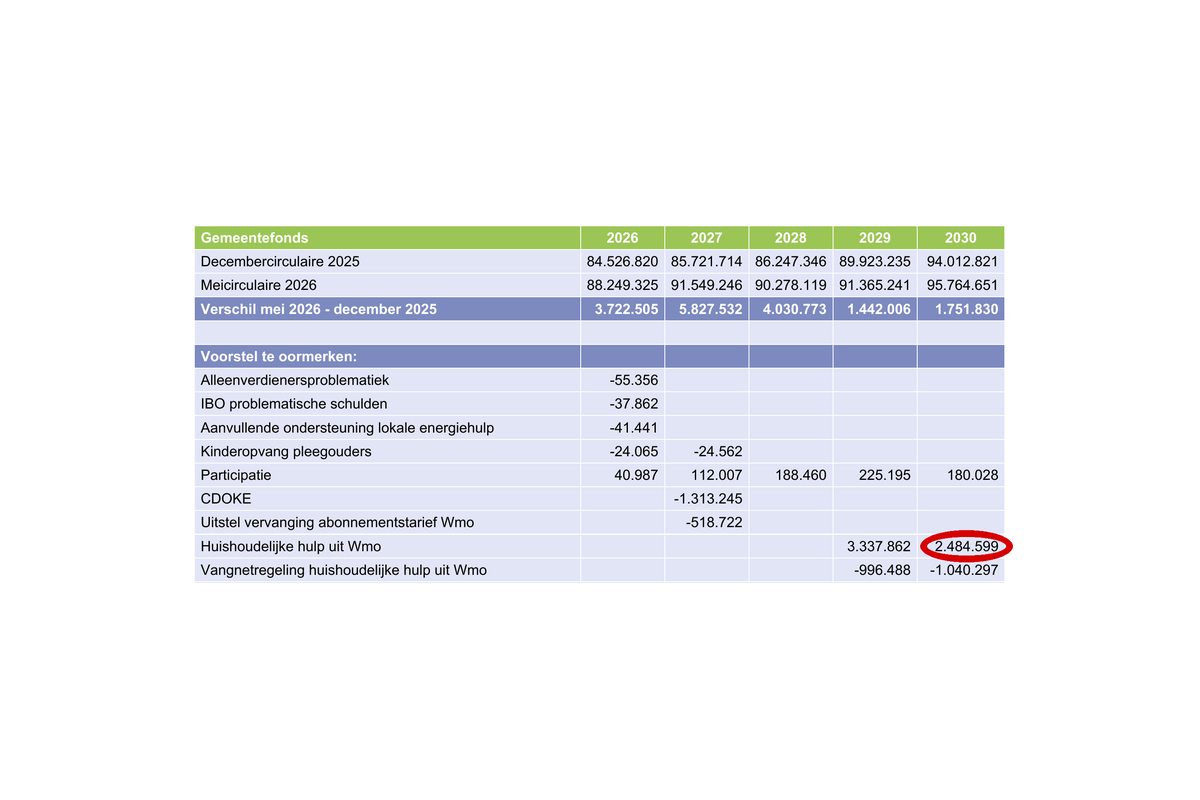This screenshot has height=800, width=1200.
Task: Select the CDOKE row label
Action: click(x=226, y=499)
